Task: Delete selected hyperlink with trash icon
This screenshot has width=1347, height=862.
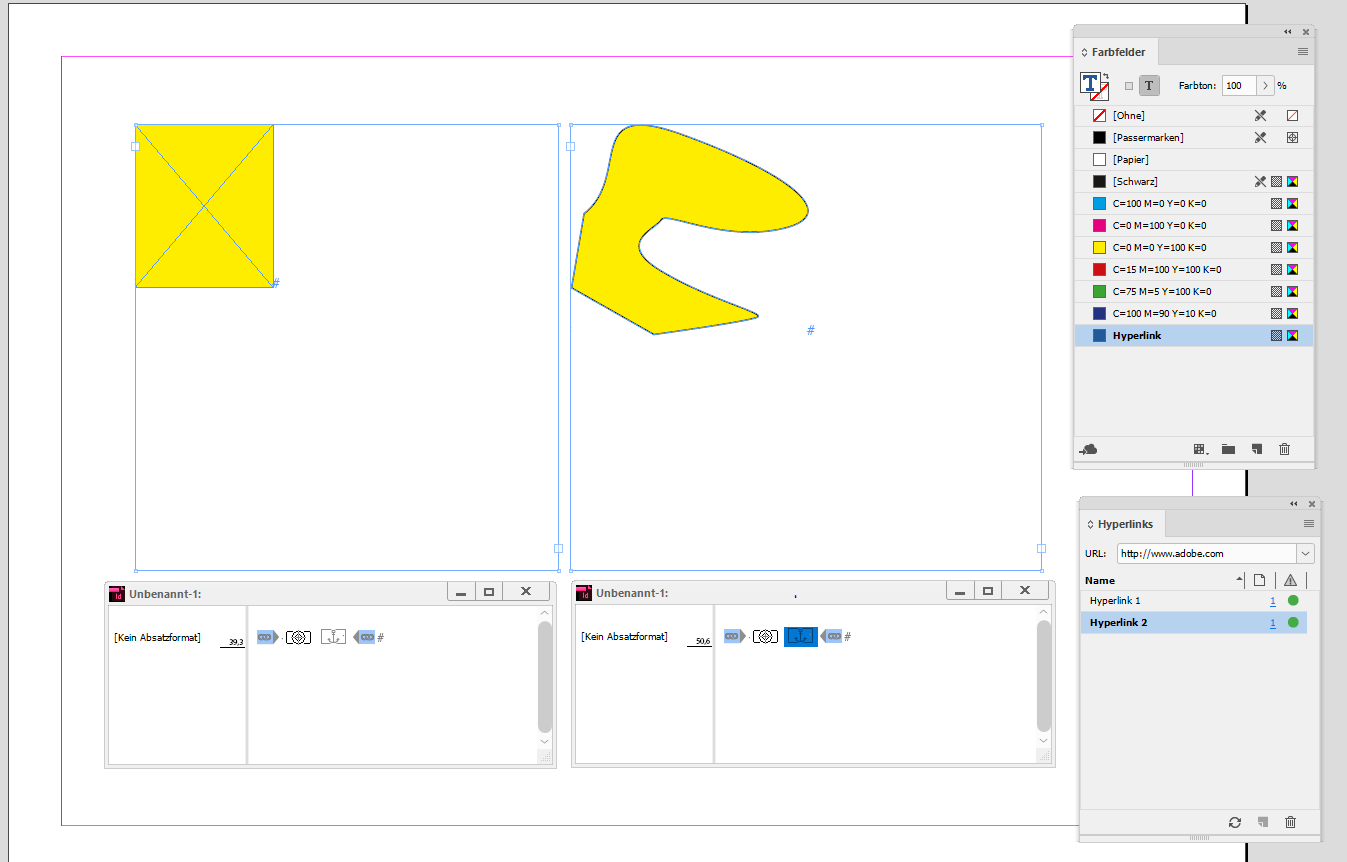Action: tap(1290, 822)
